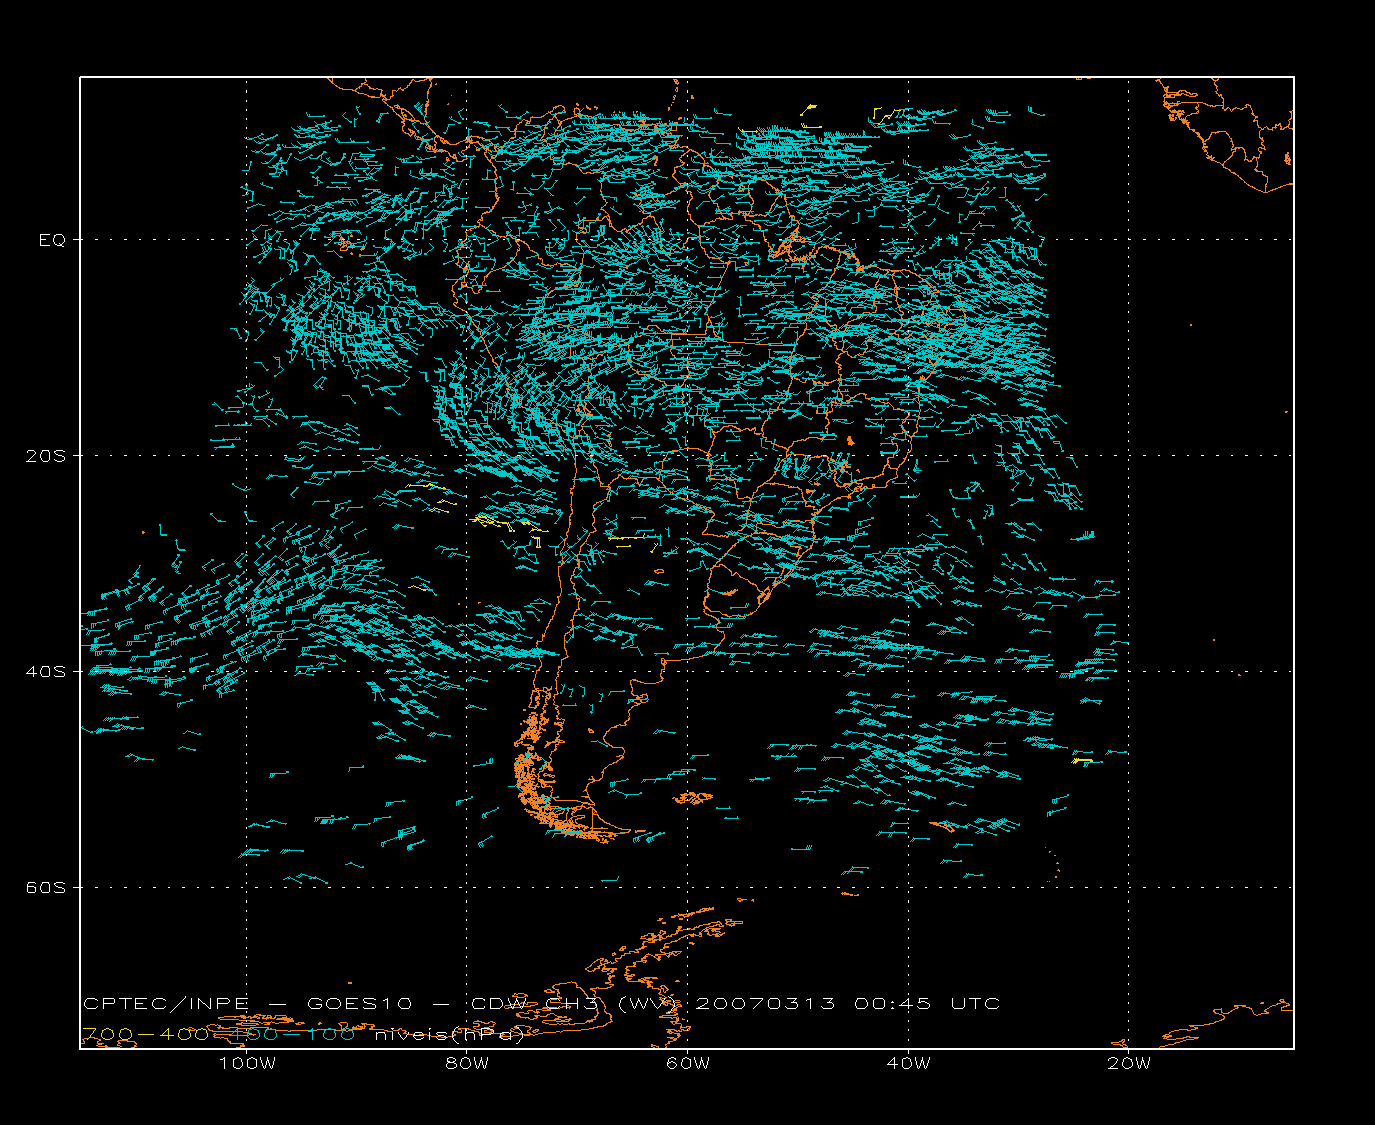
Task: Click the '20W' longitude label
Action: 1129,1063
